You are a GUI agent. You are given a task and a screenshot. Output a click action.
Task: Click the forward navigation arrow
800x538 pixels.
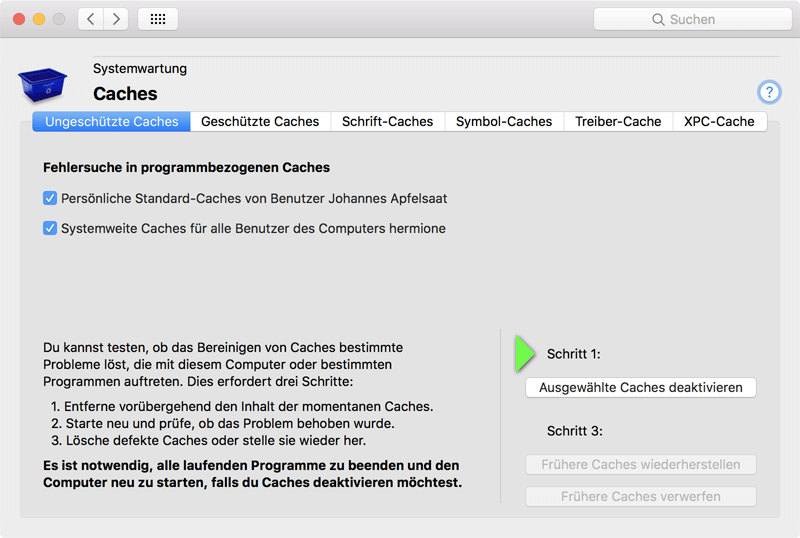click(x=116, y=19)
